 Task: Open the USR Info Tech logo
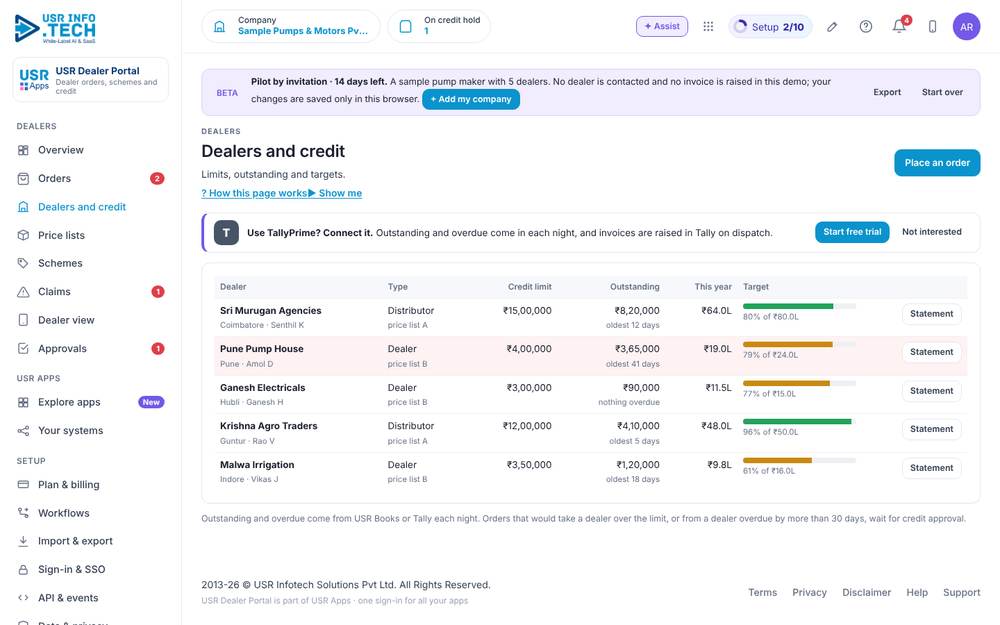(x=55, y=28)
